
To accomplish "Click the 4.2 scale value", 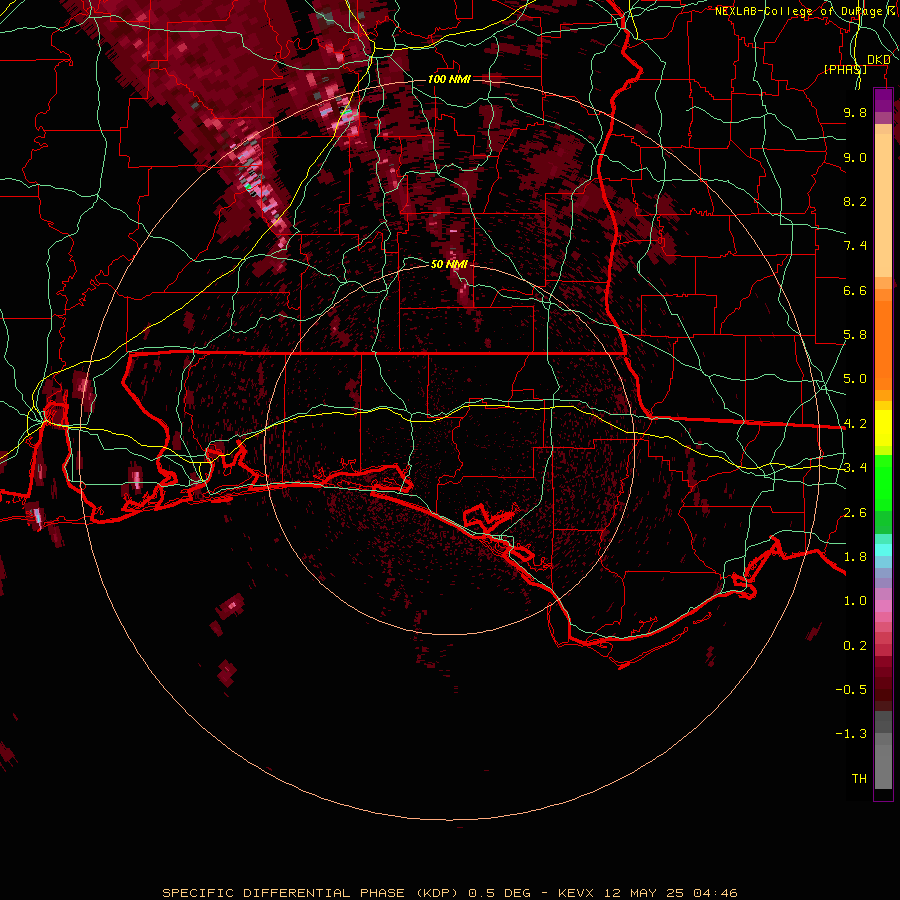I will click(855, 424).
